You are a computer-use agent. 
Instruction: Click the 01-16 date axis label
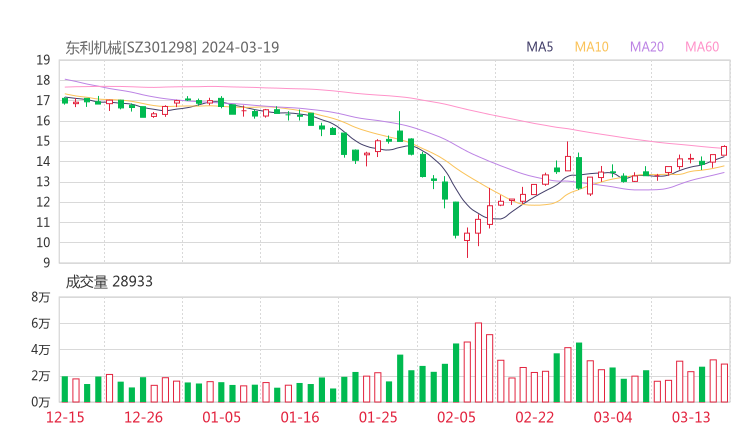[x=300, y=417]
